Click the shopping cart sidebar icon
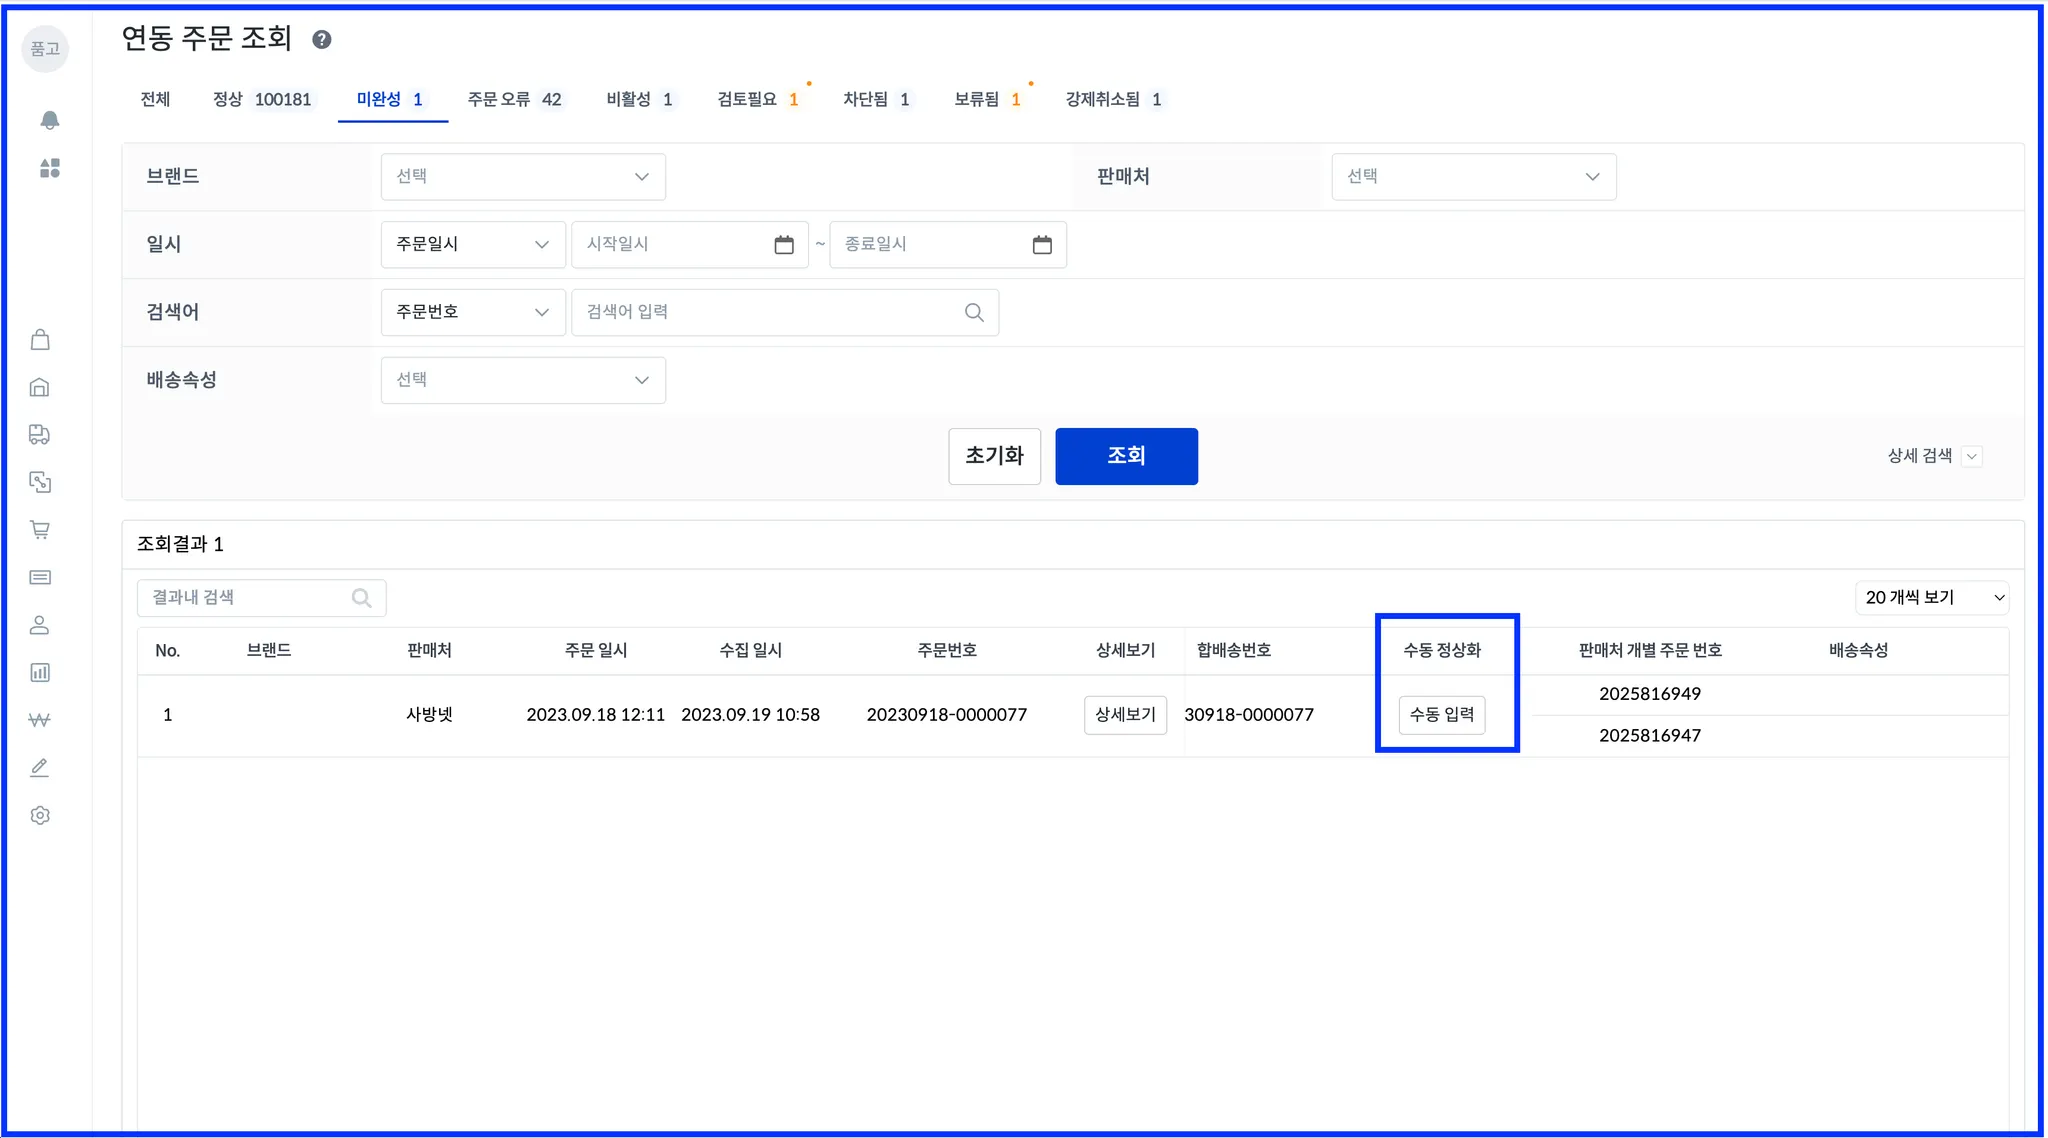Screen dimensions: 2048x1138 point(40,529)
